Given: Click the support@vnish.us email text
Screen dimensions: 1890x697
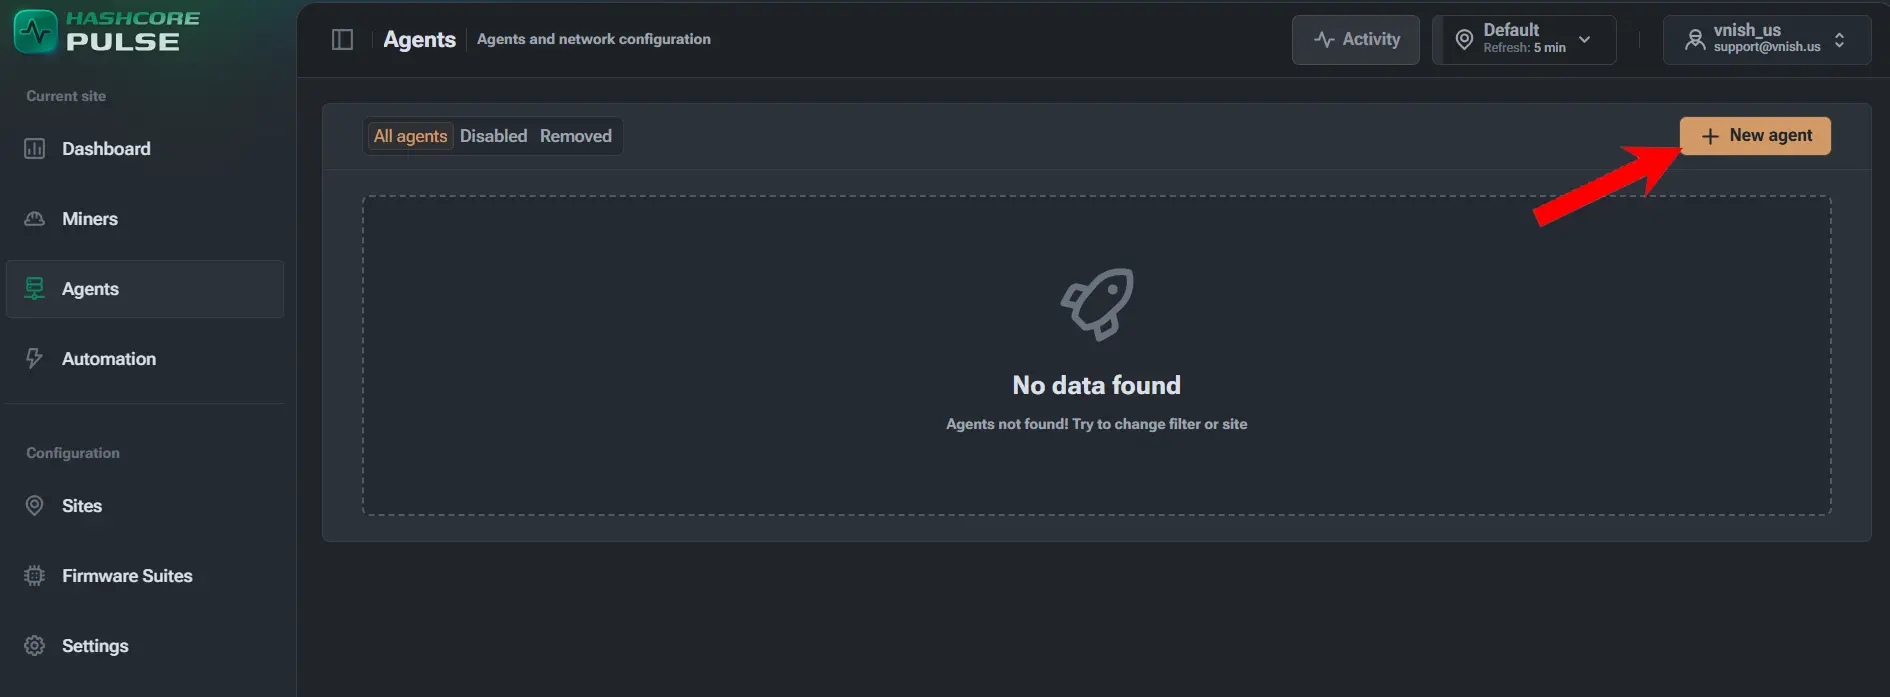Looking at the screenshot, I should click(1767, 47).
